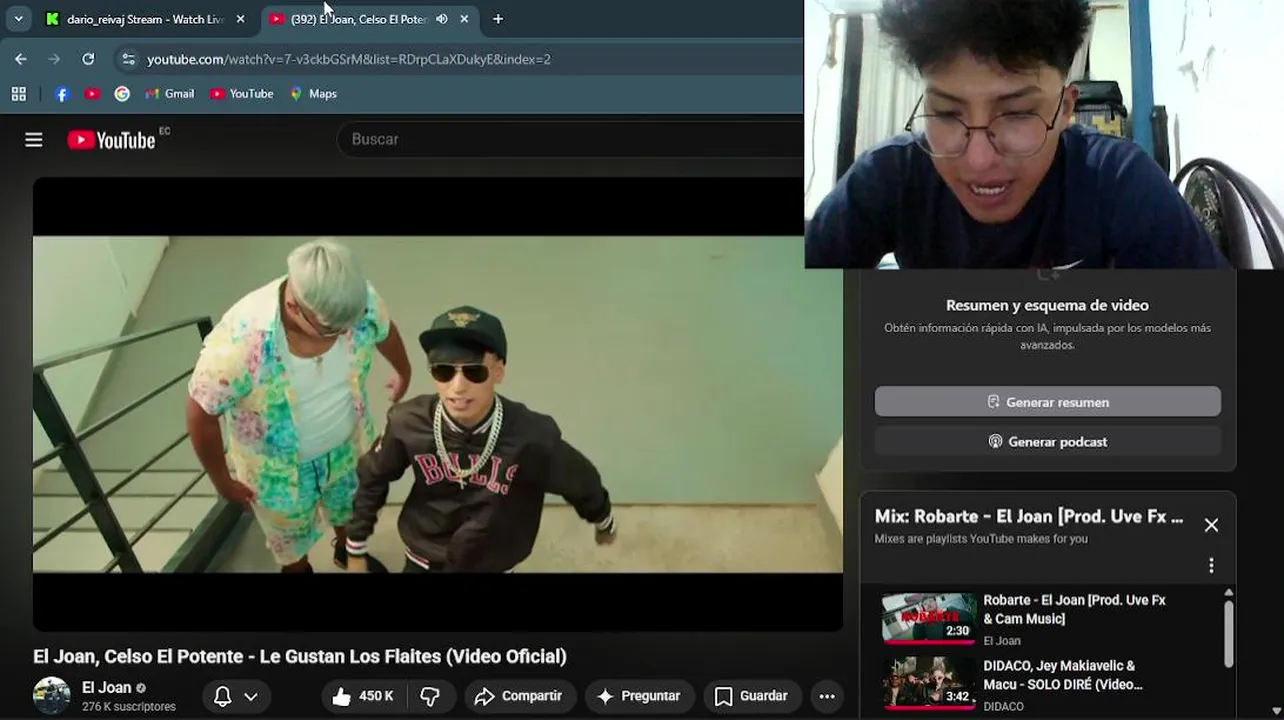This screenshot has width=1284, height=720.
Task: Open the YouTube hamburger guide menu
Action: pyautogui.click(x=34, y=140)
